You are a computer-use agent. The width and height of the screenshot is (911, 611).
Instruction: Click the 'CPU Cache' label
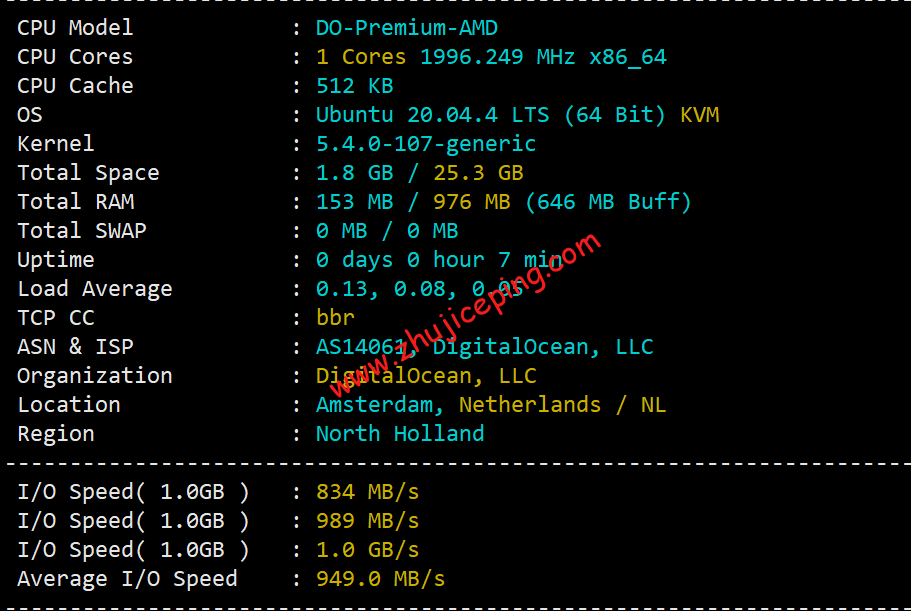point(75,85)
